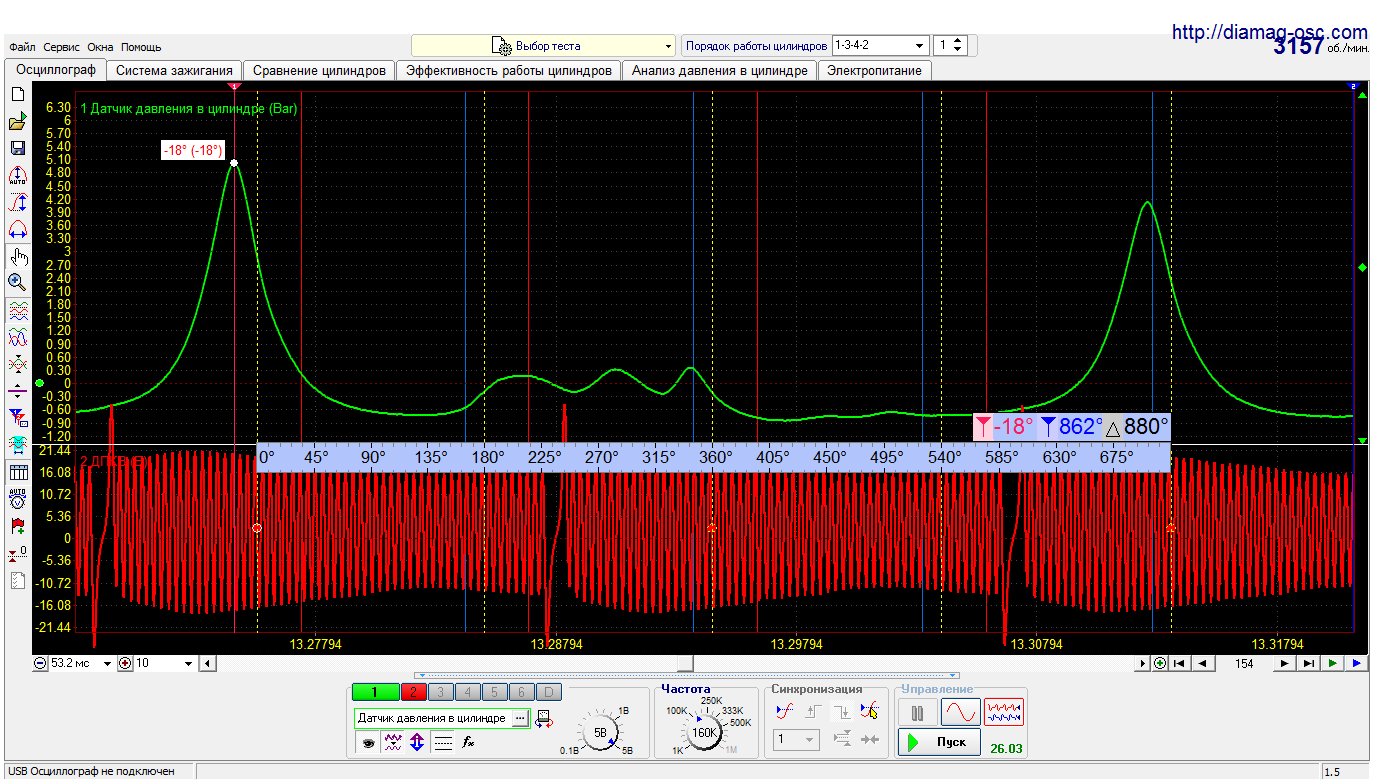This screenshot has height=784, width=1382.
Task: Go to the first frame button
Action: point(1180,663)
